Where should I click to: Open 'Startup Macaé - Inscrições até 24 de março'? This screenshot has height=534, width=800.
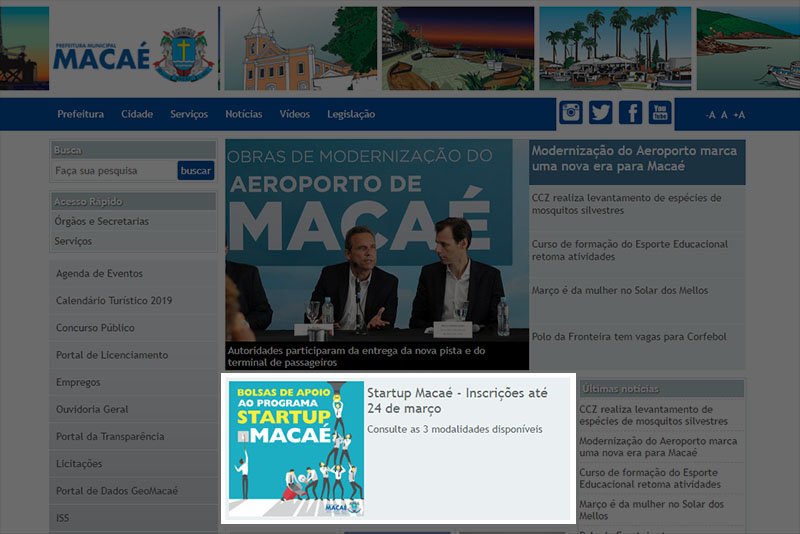click(x=457, y=401)
